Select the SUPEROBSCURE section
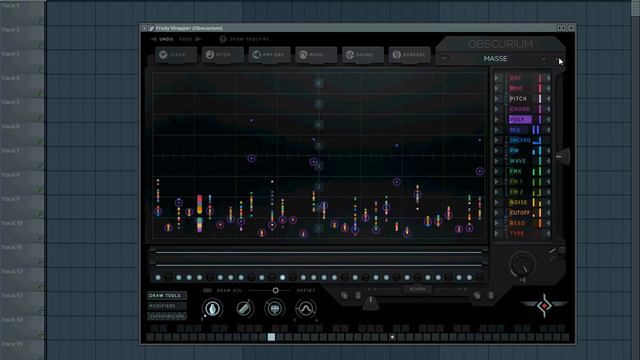 (x=167, y=316)
